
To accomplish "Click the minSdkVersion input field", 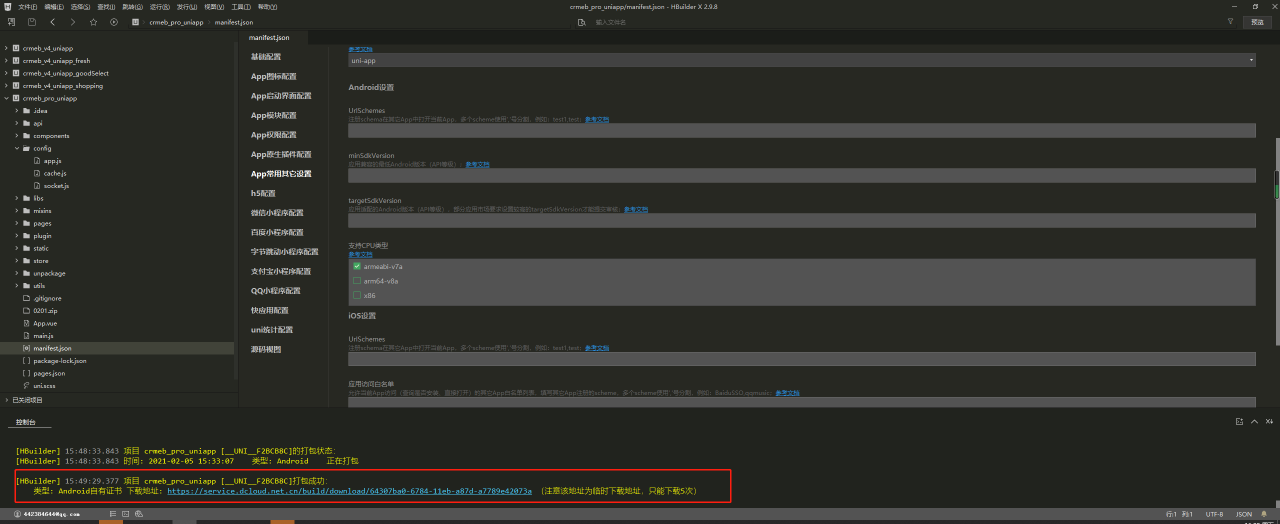I will [801, 175].
